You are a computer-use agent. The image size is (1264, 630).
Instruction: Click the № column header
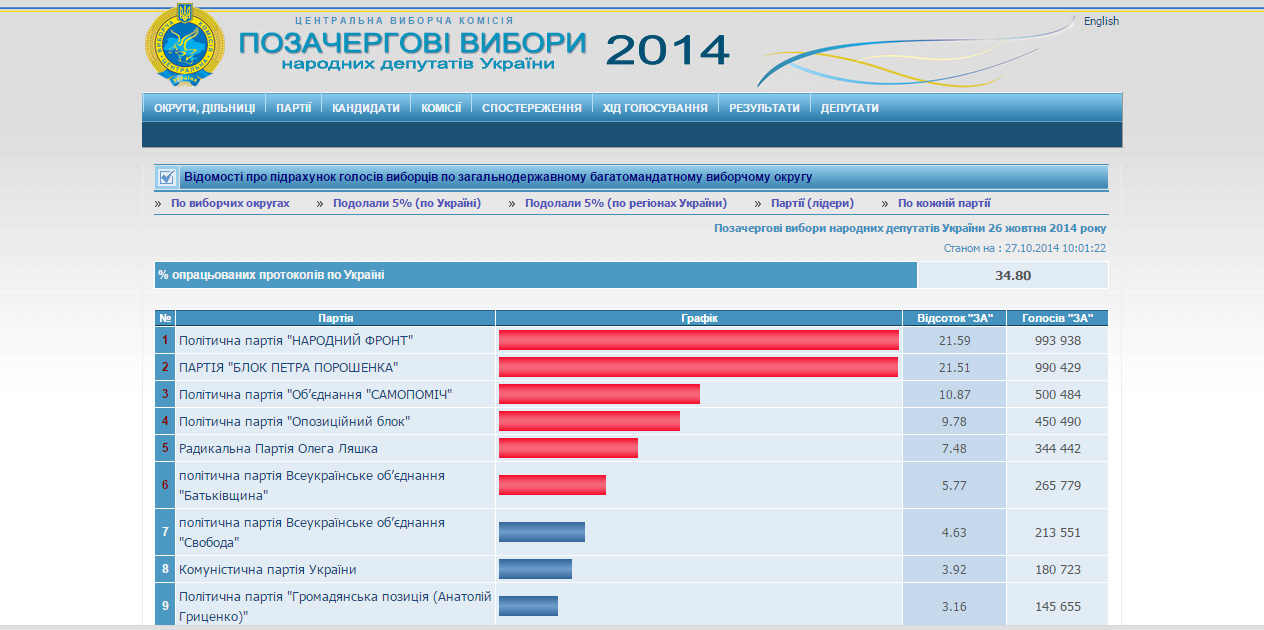[165, 318]
